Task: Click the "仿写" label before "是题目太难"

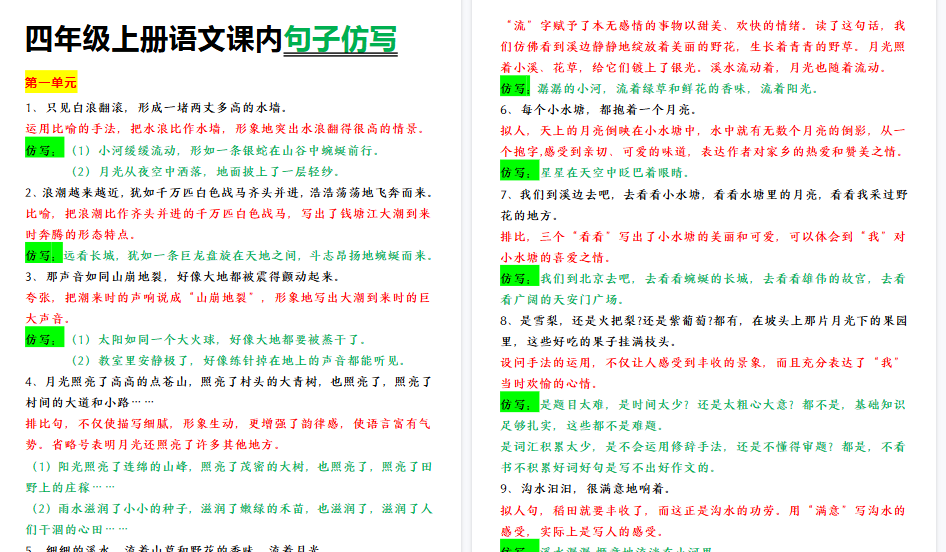Action: tap(519, 404)
